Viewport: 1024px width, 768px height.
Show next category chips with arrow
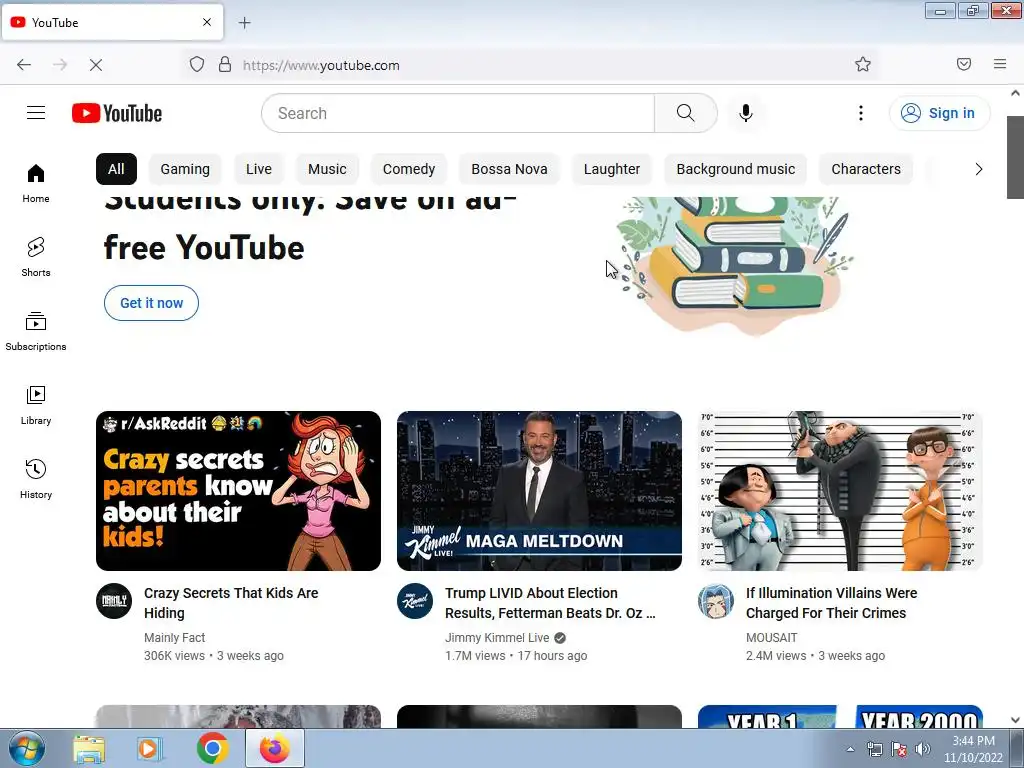coord(978,169)
